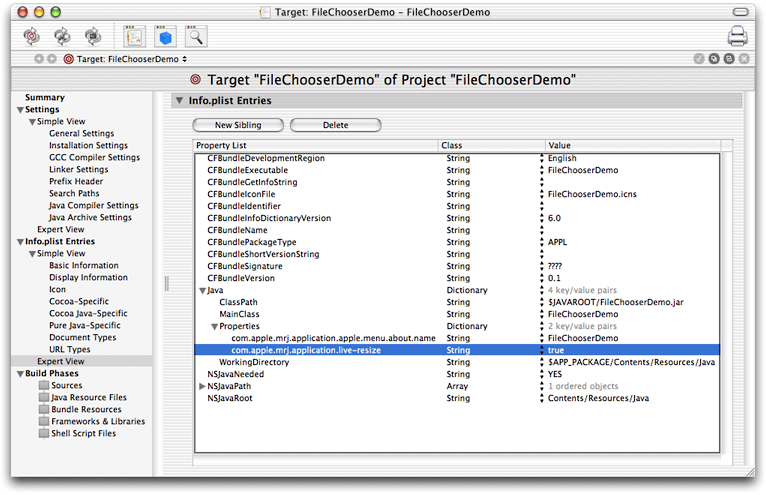Click the forward navigation arrow icon
766x495 pixels.
pos(52,59)
